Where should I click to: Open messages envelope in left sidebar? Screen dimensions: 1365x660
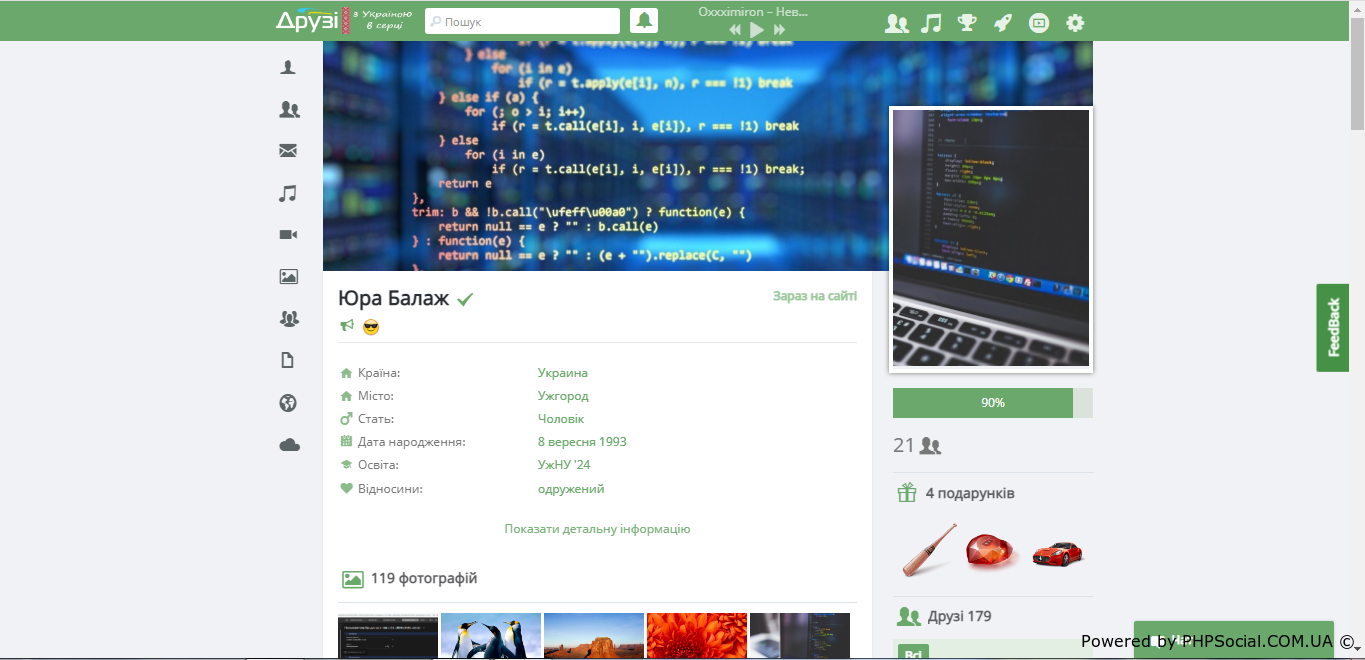(x=289, y=151)
